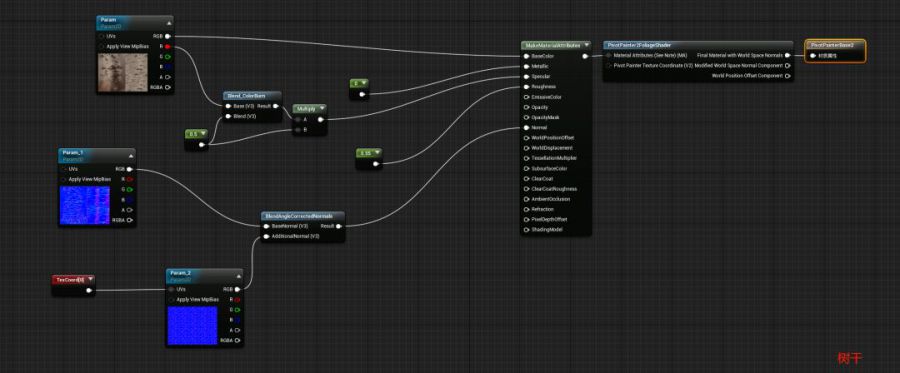Viewport: 900px width, 373px height.
Task: Select the PivotPainterBase2 node title
Action: (x=832, y=45)
